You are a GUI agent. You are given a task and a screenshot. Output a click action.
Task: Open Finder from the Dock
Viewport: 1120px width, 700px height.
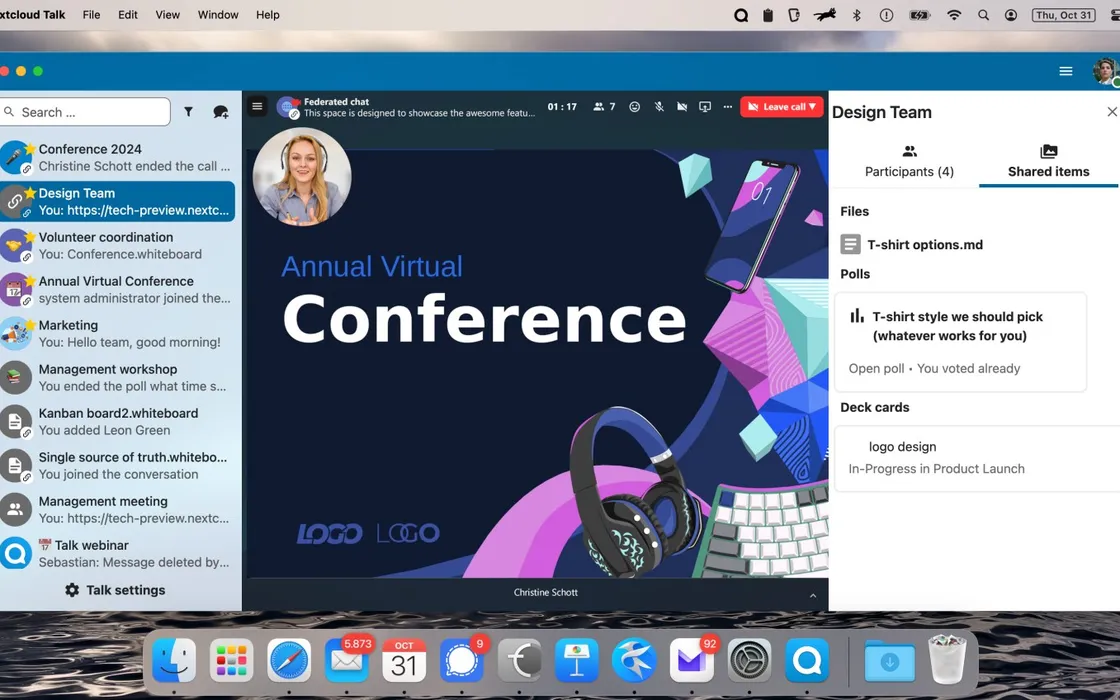pyautogui.click(x=174, y=660)
